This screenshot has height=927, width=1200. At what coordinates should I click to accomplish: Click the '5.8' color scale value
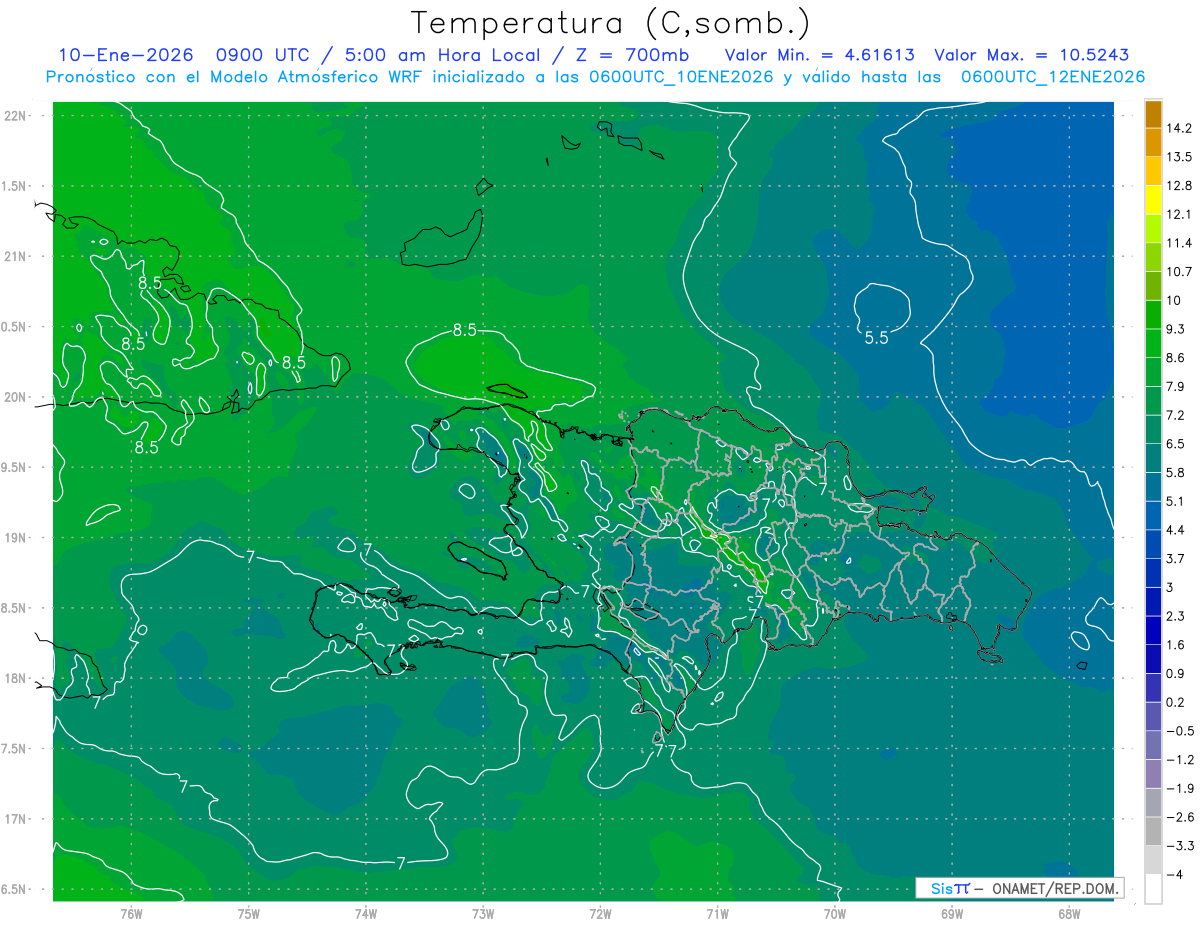coord(1175,472)
